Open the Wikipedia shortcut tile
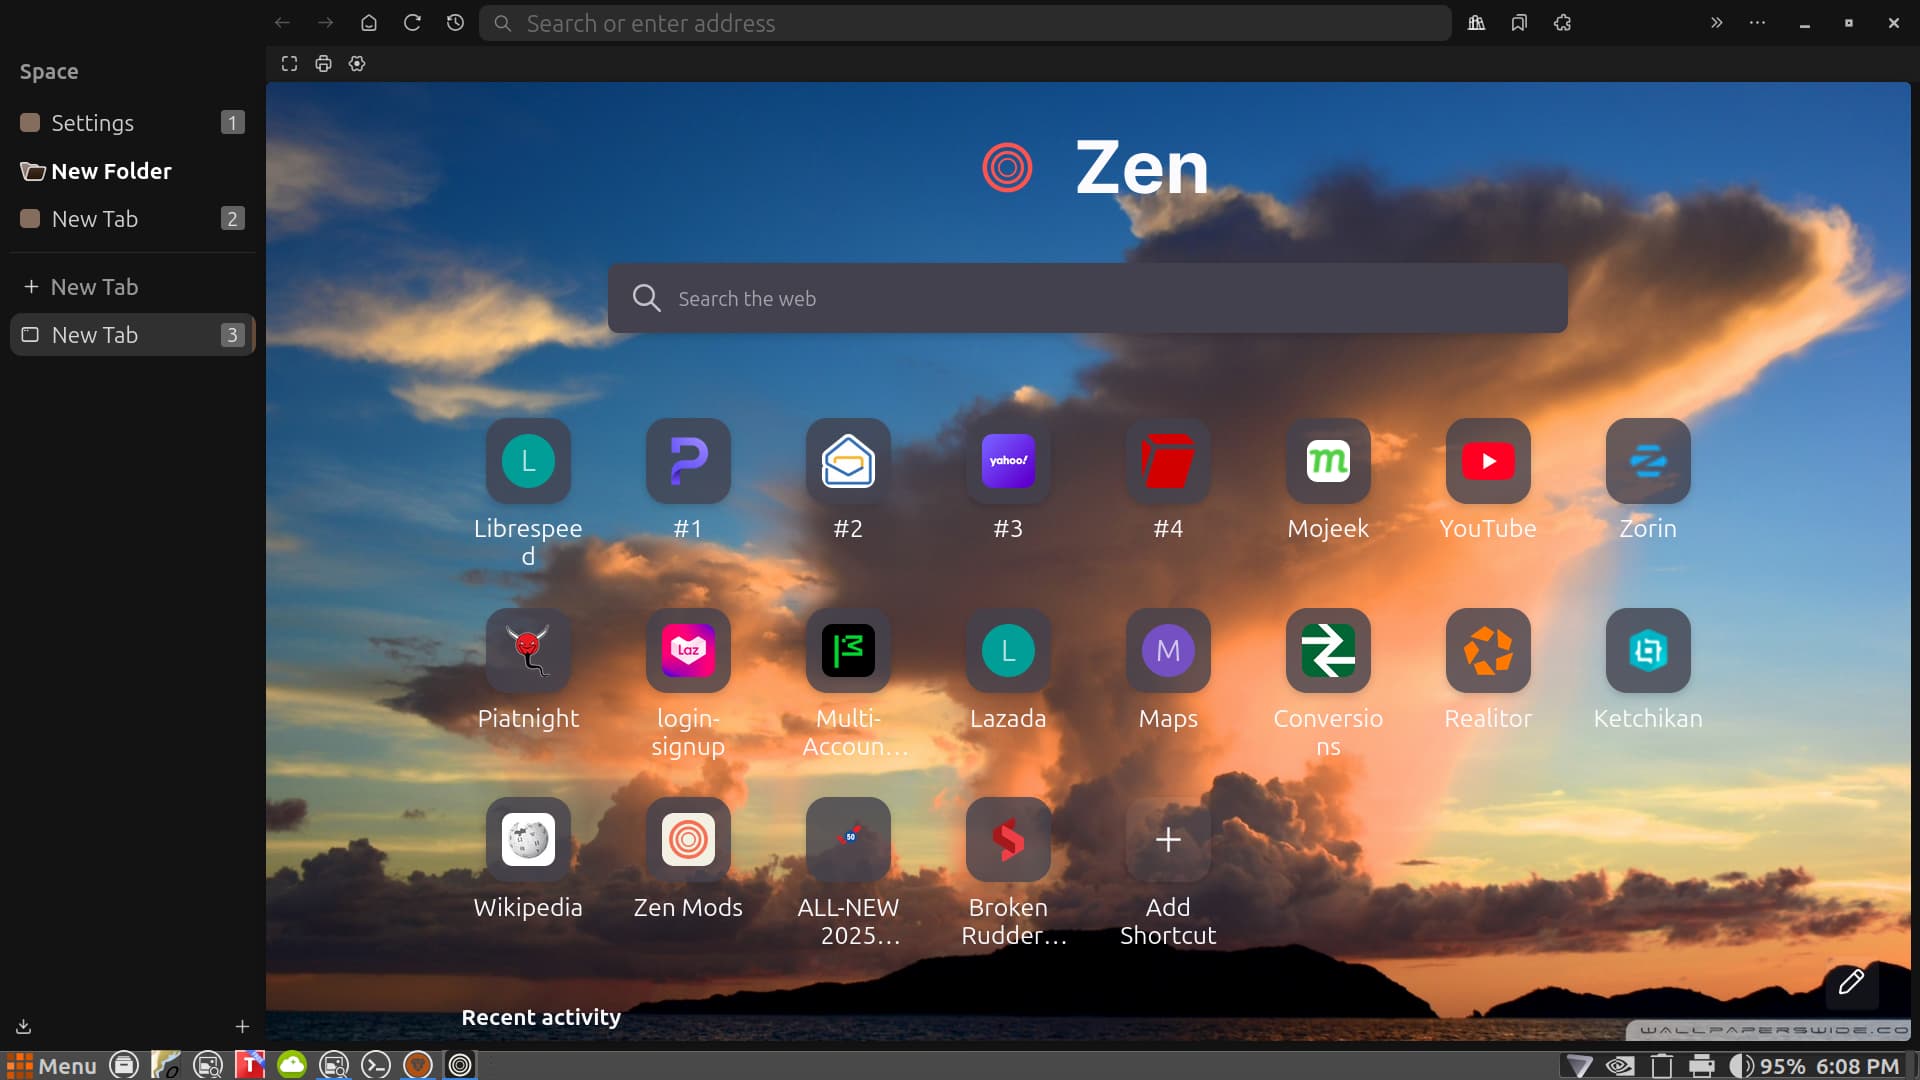This screenshot has height=1080, width=1920. coord(528,840)
